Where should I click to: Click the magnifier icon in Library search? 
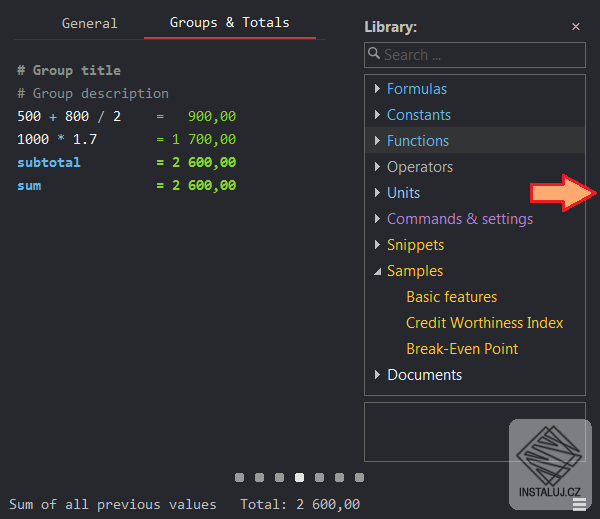375,55
